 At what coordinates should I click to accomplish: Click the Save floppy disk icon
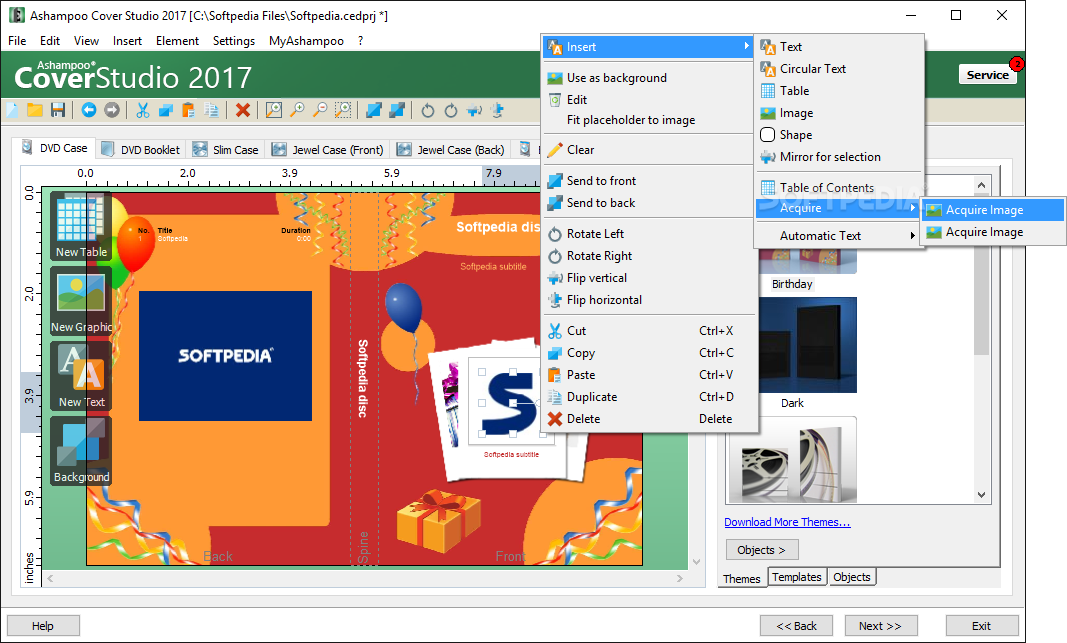coord(58,110)
